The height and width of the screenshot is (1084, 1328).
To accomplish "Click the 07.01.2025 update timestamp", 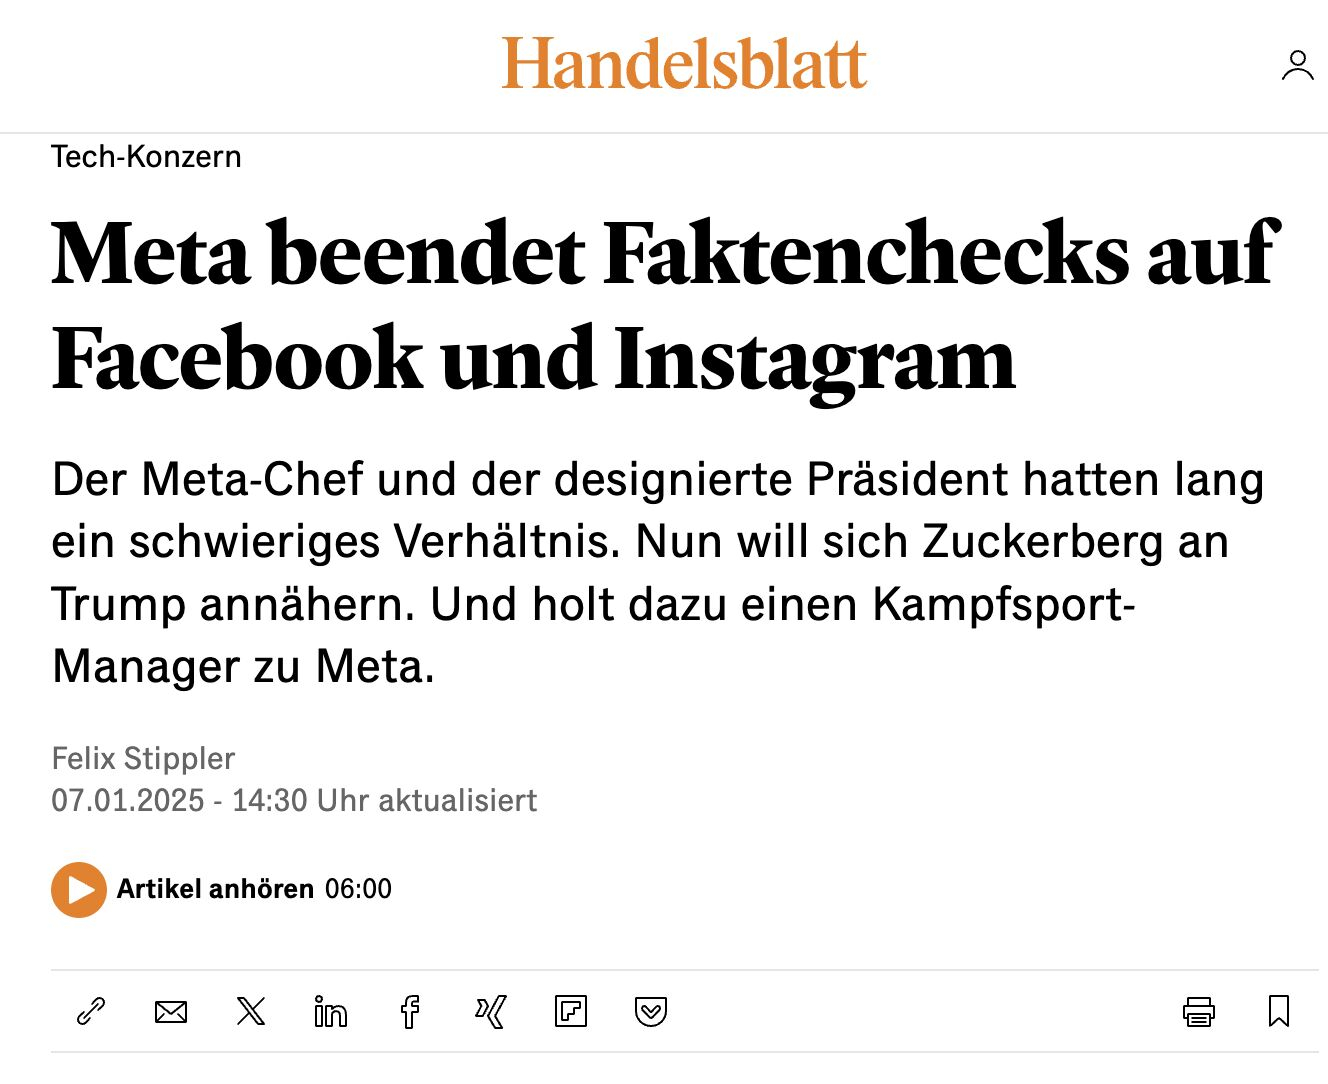I will (x=294, y=801).
